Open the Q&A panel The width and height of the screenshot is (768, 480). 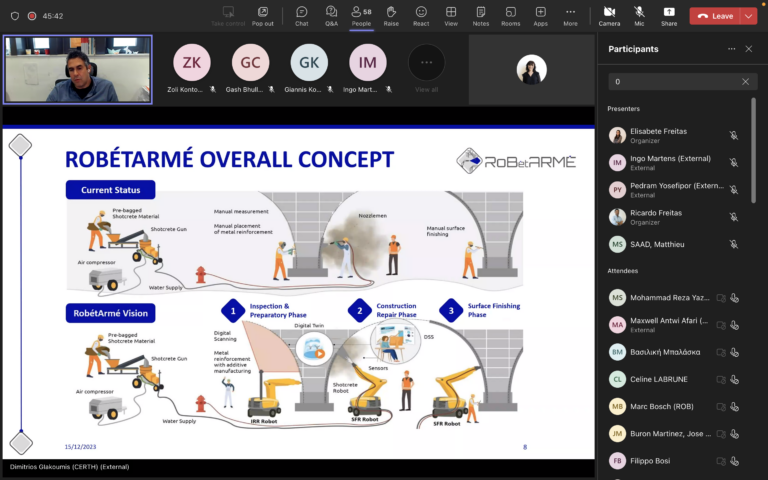point(332,16)
